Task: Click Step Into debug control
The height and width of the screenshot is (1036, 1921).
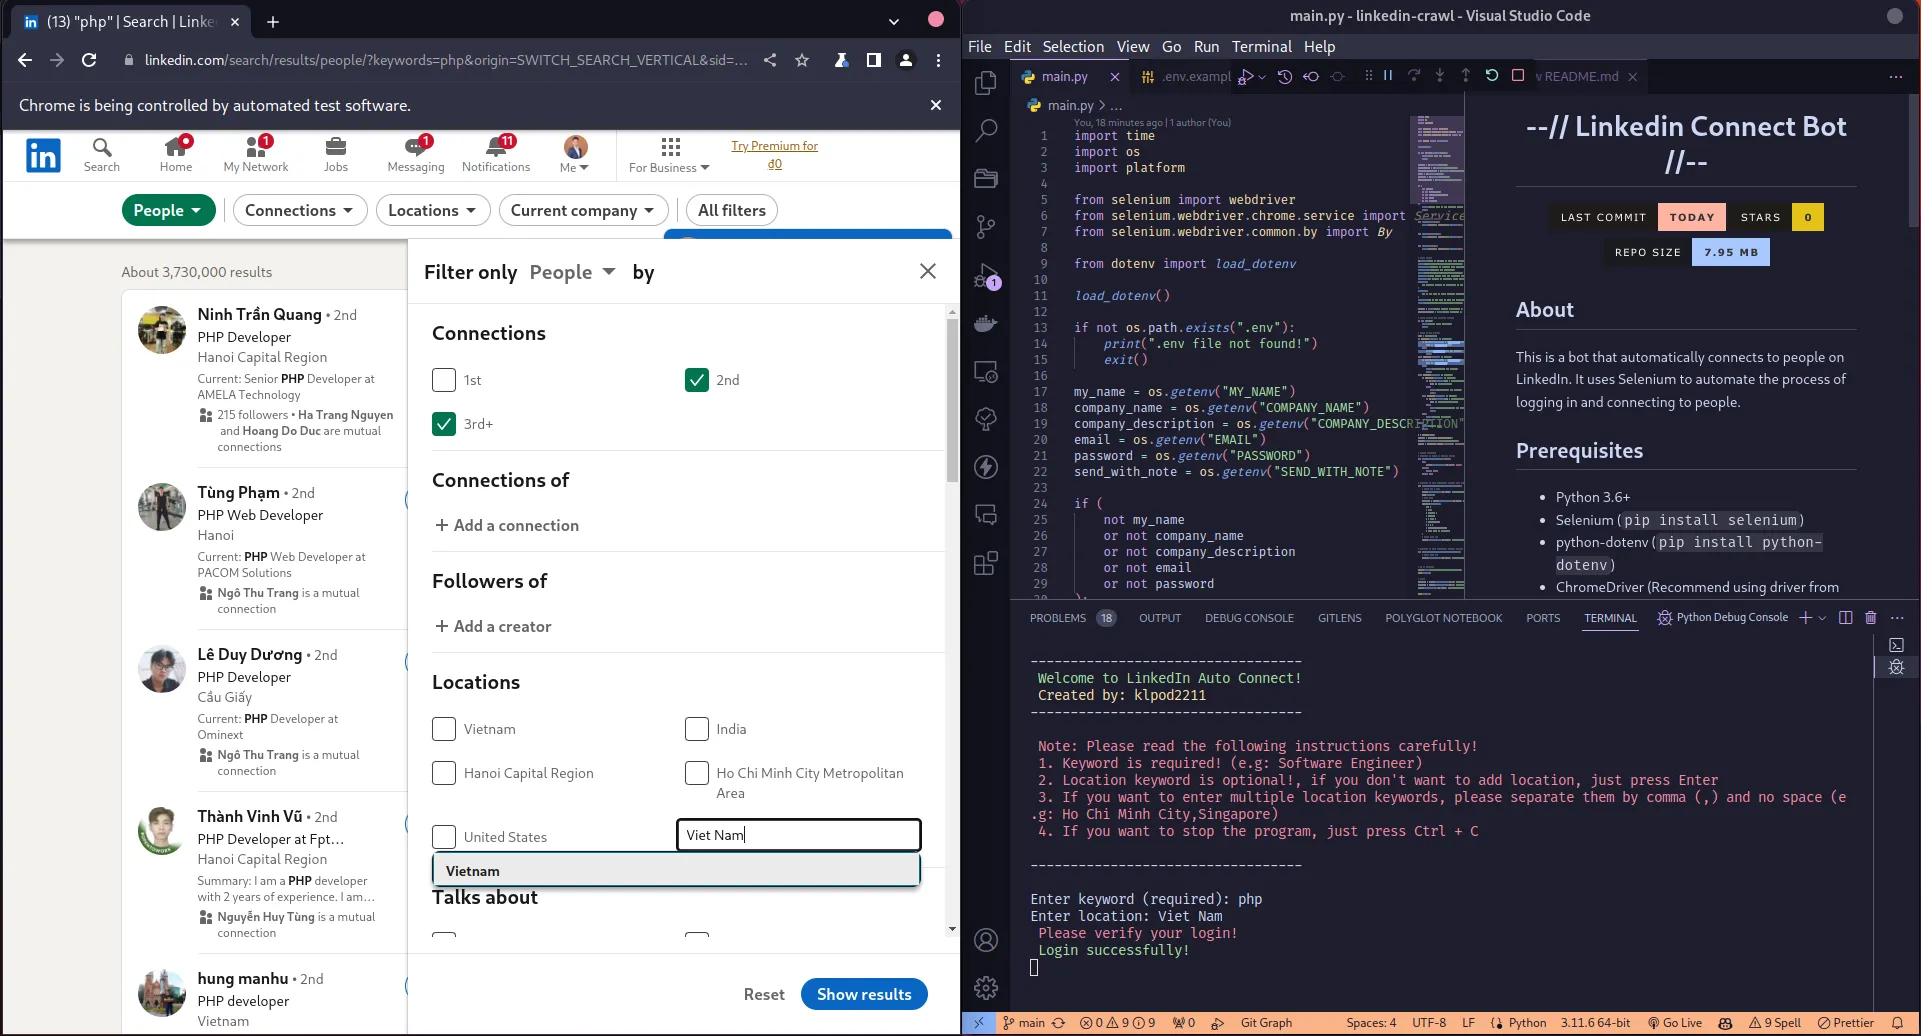Action: [x=1440, y=76]
